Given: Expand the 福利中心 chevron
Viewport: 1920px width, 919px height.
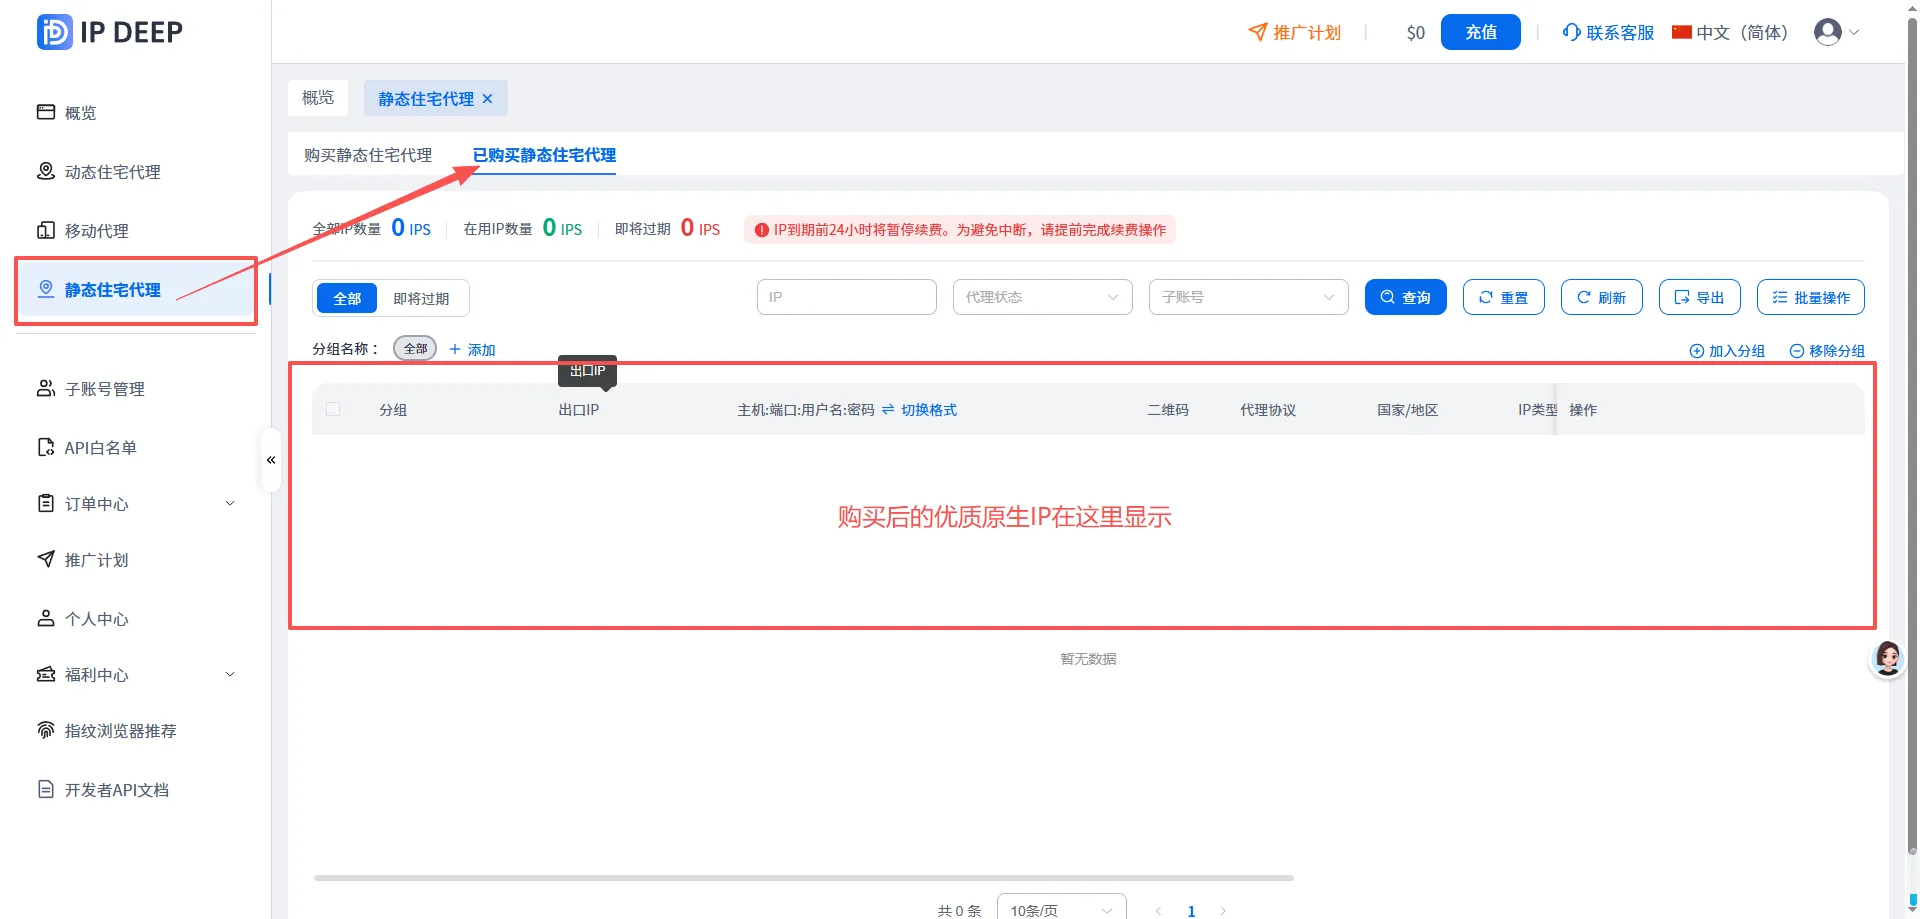Looking at the screenshot, I should pos(230,675).
